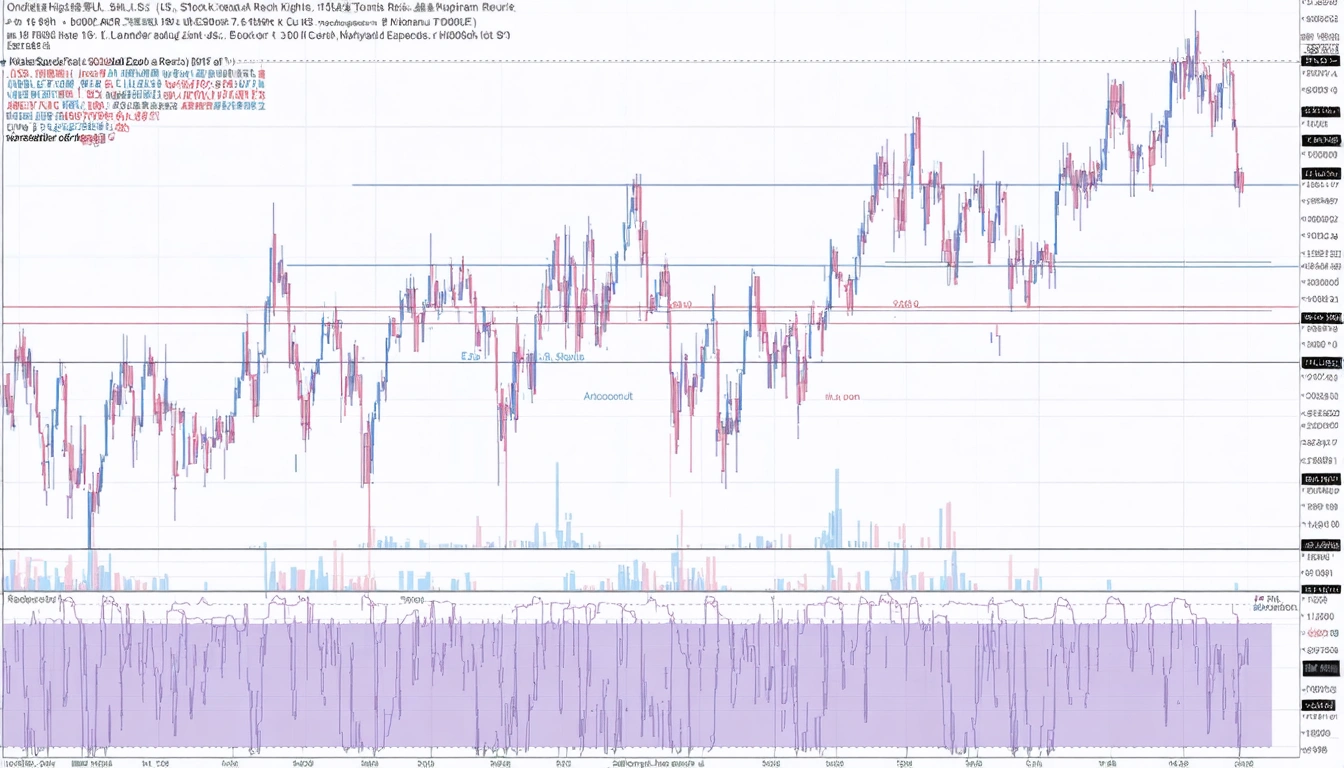The width and height of the screenshot is (1344, 768).
Task: Click the pink text label right of the blue annotation
Action: (x=842, y=397)
